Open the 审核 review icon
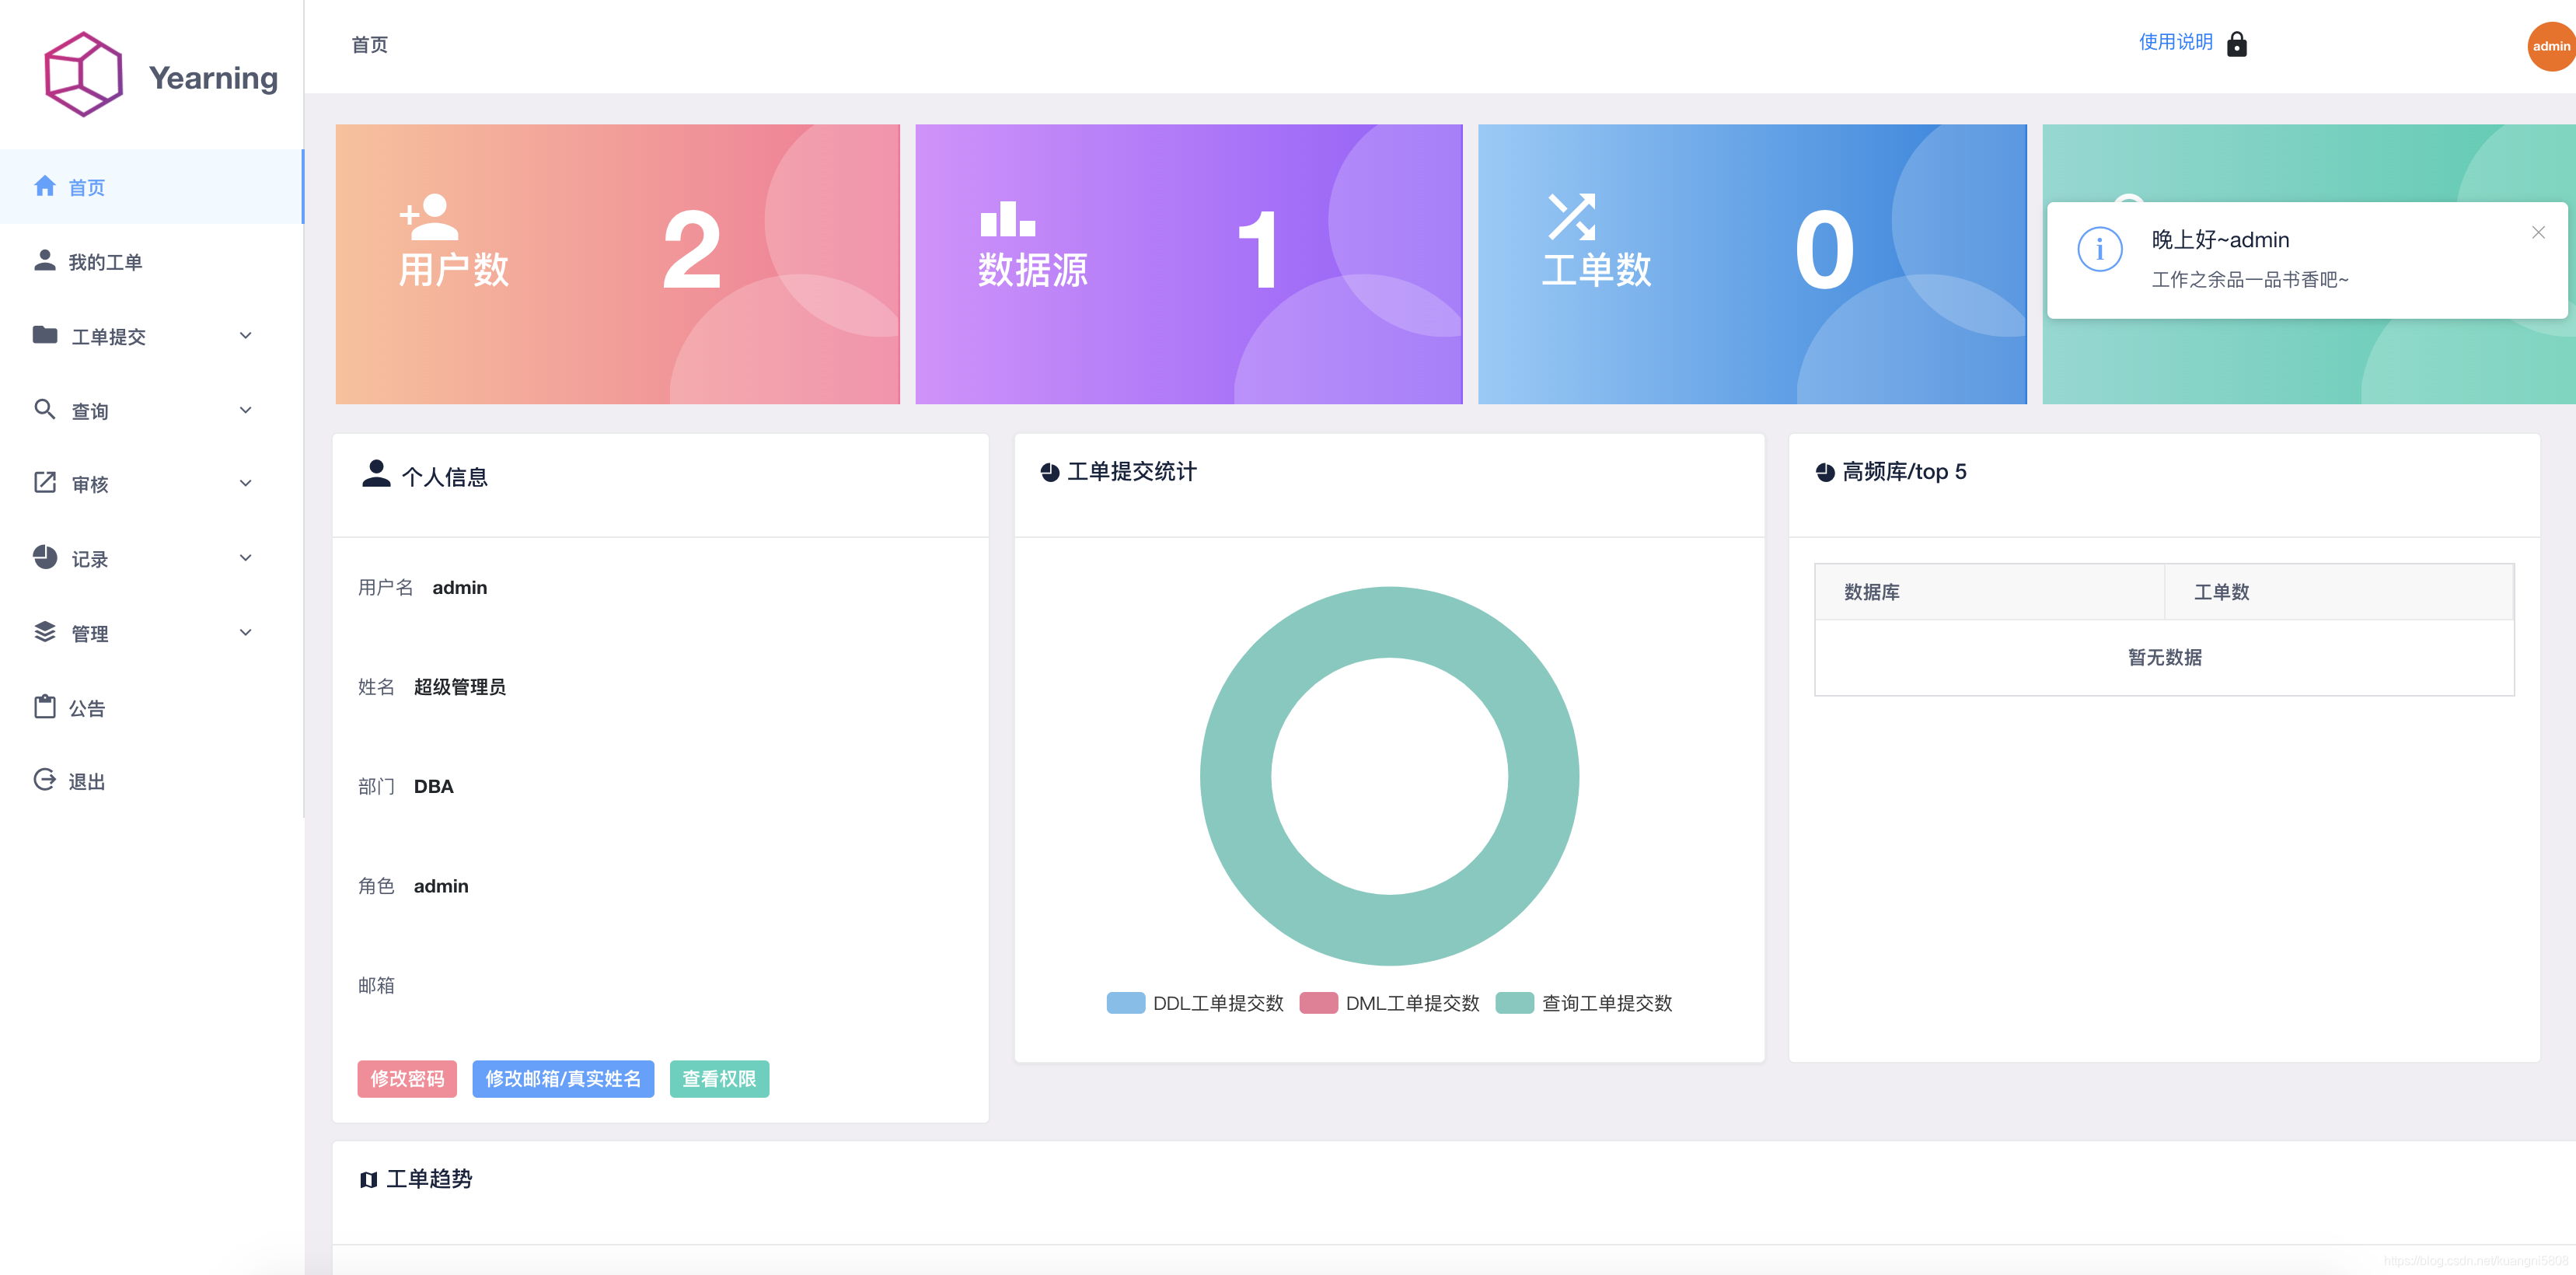This screenshot has height=1275, width=2576. click(x=44, y=483)
